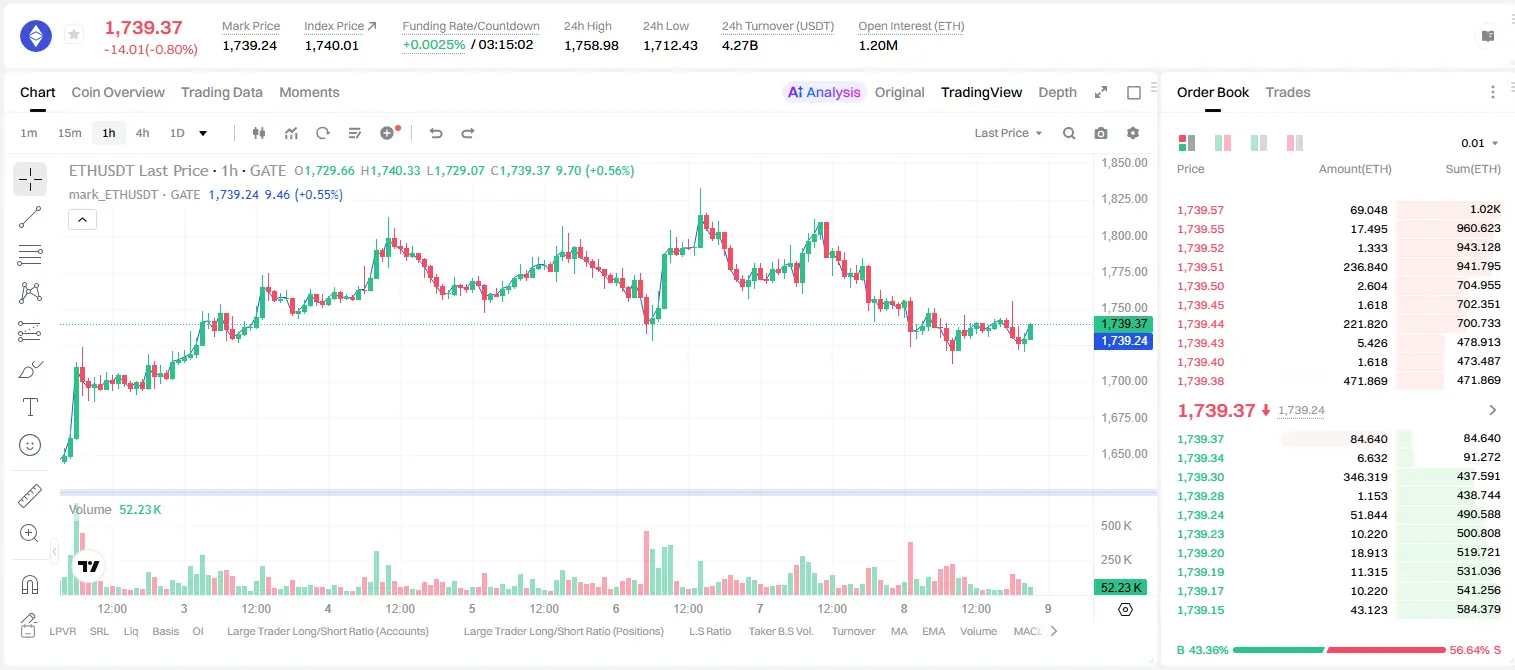
Task: Click the chart screenshot camera icon
Action: 1101,133
